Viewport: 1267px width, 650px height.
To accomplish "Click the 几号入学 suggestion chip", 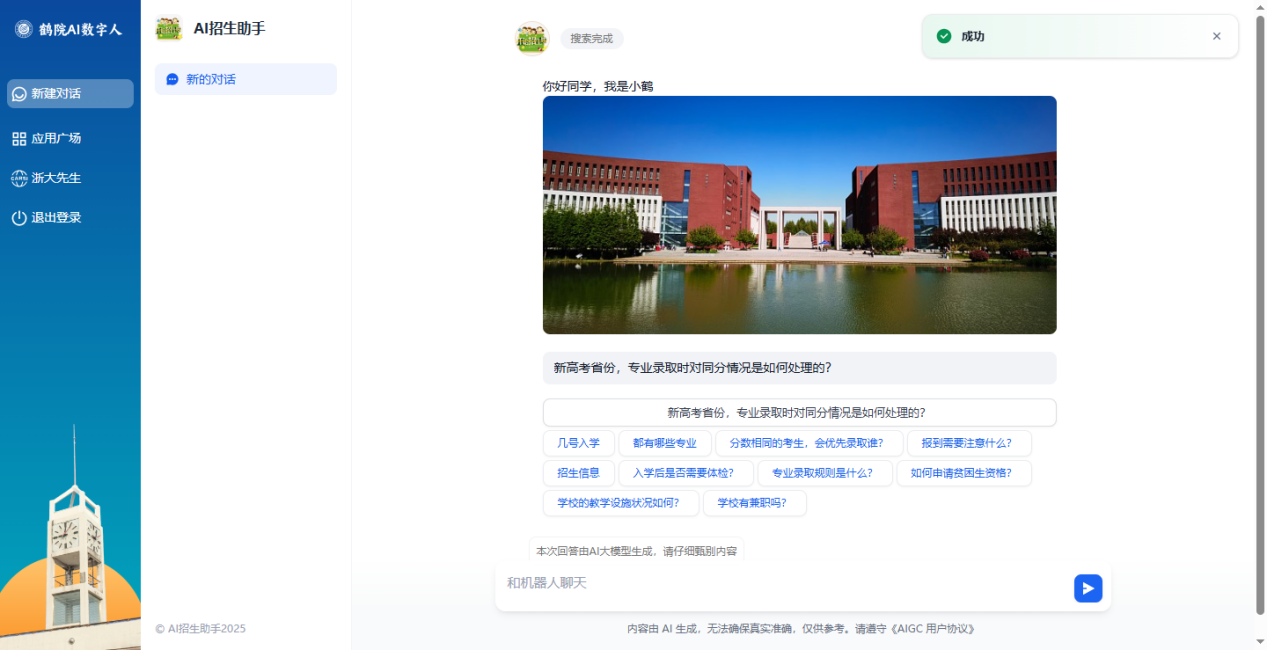I will (x=578, y=443).
